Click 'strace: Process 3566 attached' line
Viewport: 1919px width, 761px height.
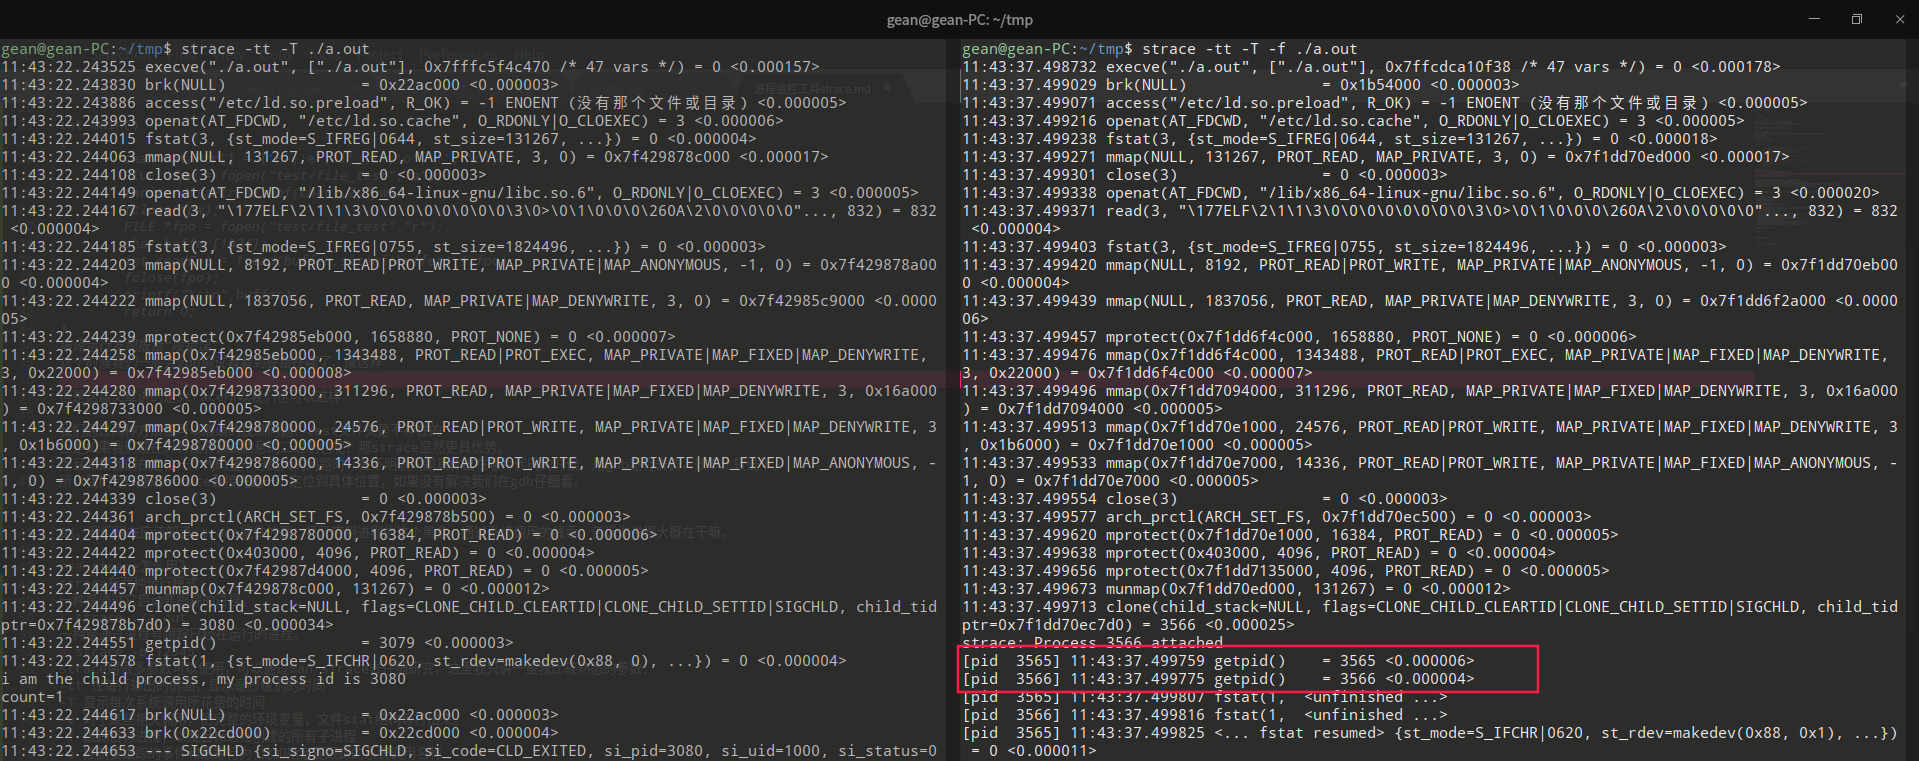[1092, 642]
